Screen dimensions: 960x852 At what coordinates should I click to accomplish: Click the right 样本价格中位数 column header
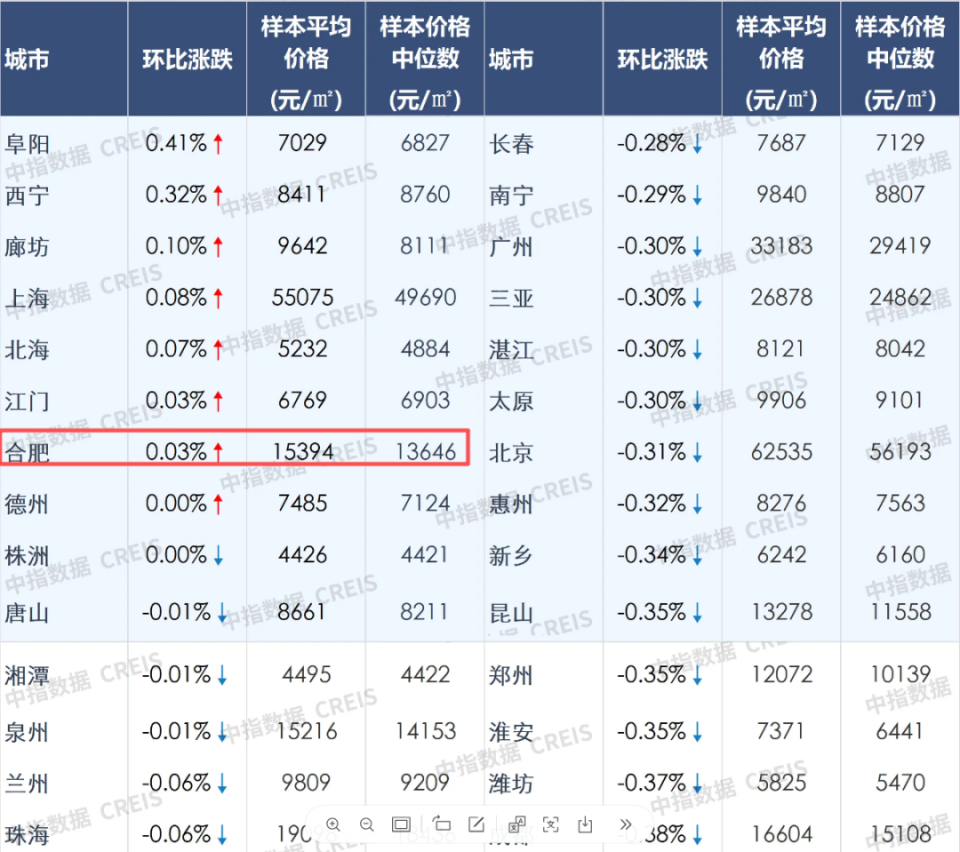pos(900,62)
